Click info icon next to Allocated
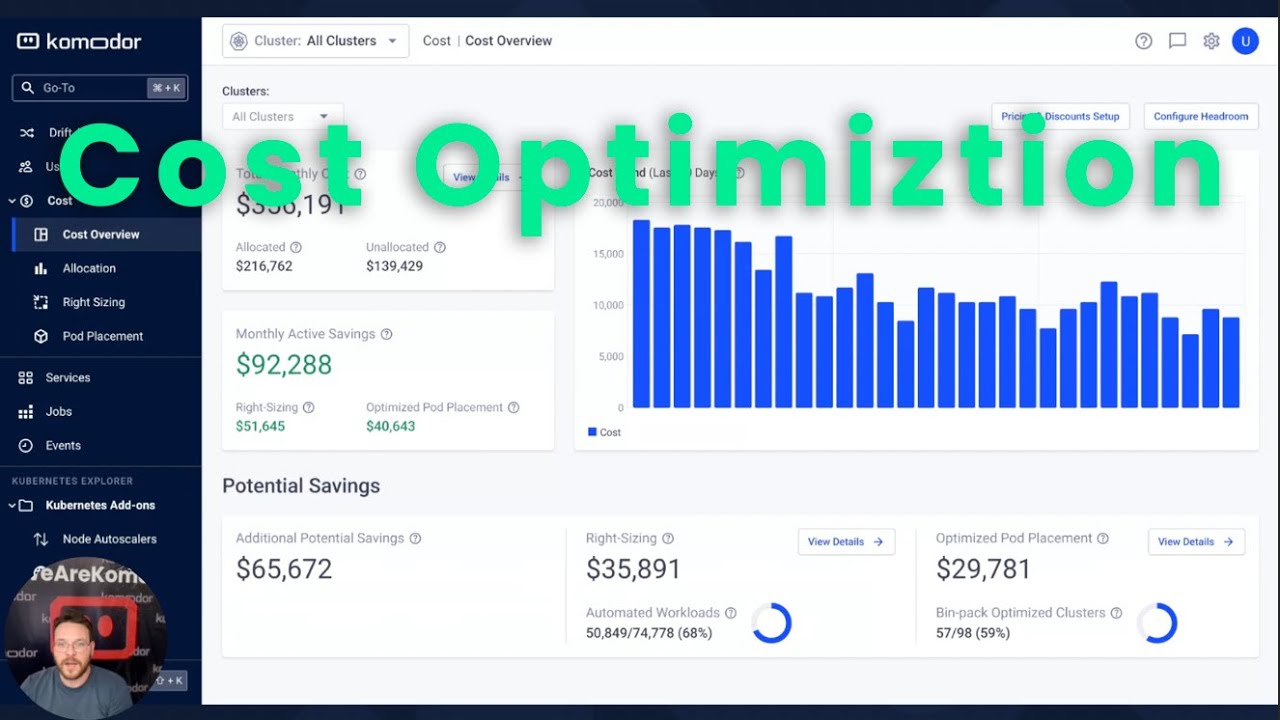 click(296, 247)
